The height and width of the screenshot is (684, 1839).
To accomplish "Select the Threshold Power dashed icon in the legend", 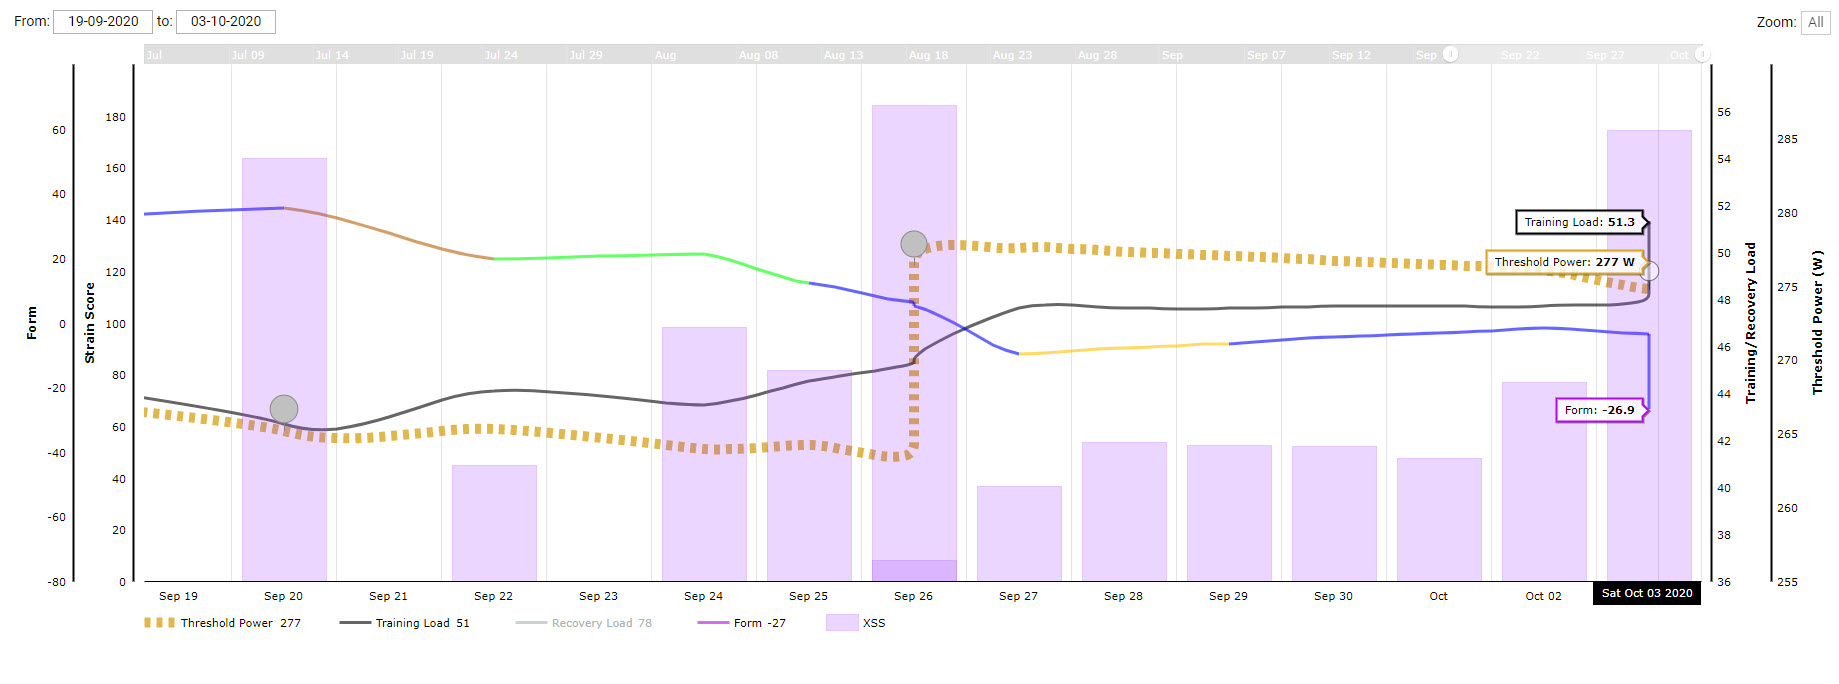I will pos(158,622).
